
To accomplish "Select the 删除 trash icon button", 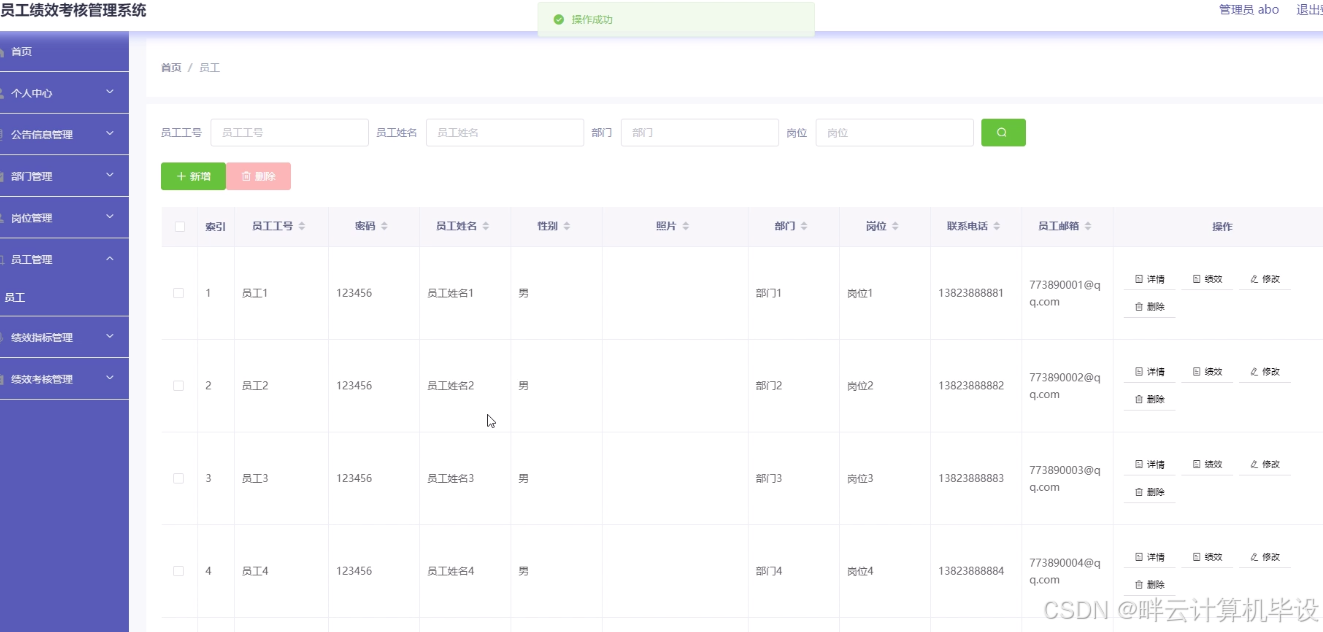I will pyautogui.click(x=258, y=176).
